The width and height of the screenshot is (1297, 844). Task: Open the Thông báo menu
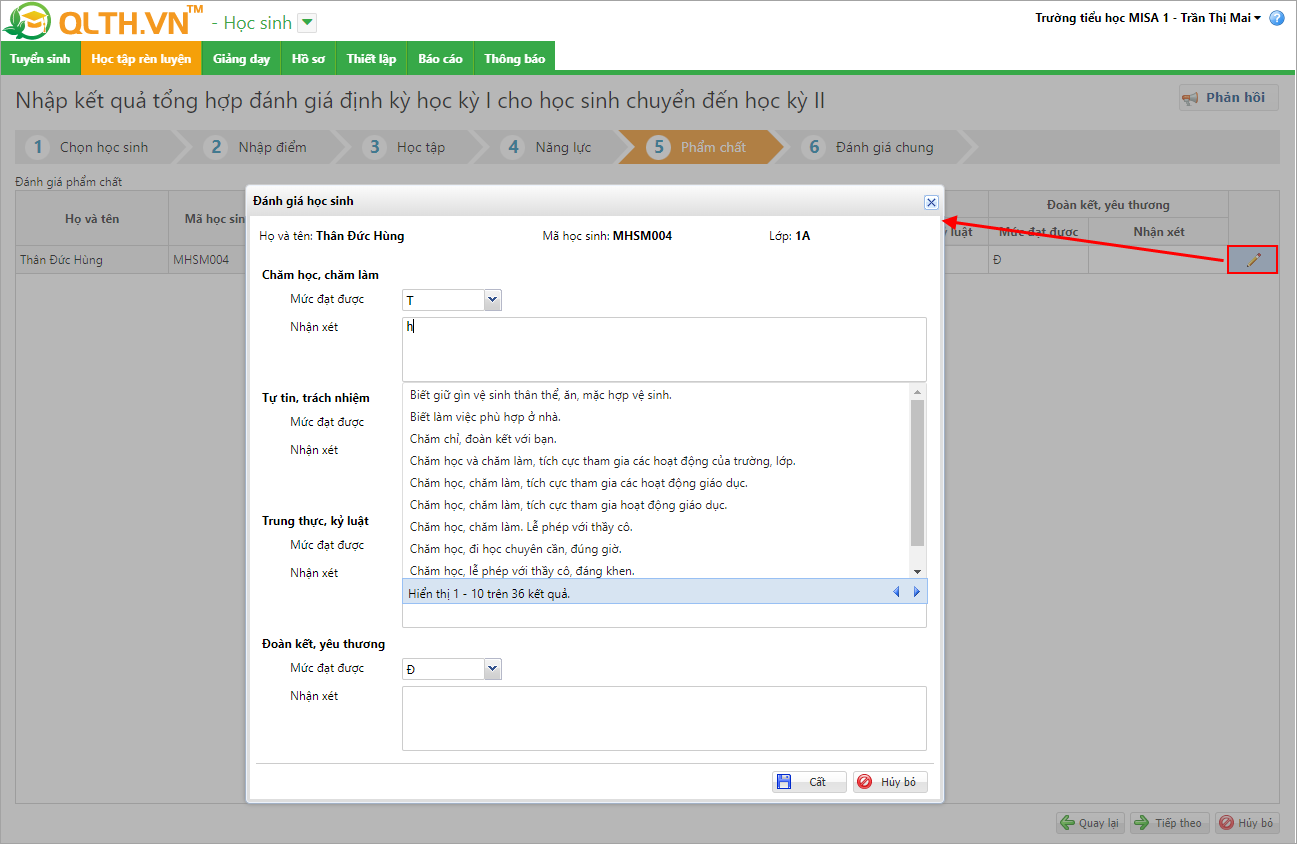point(515,58)
